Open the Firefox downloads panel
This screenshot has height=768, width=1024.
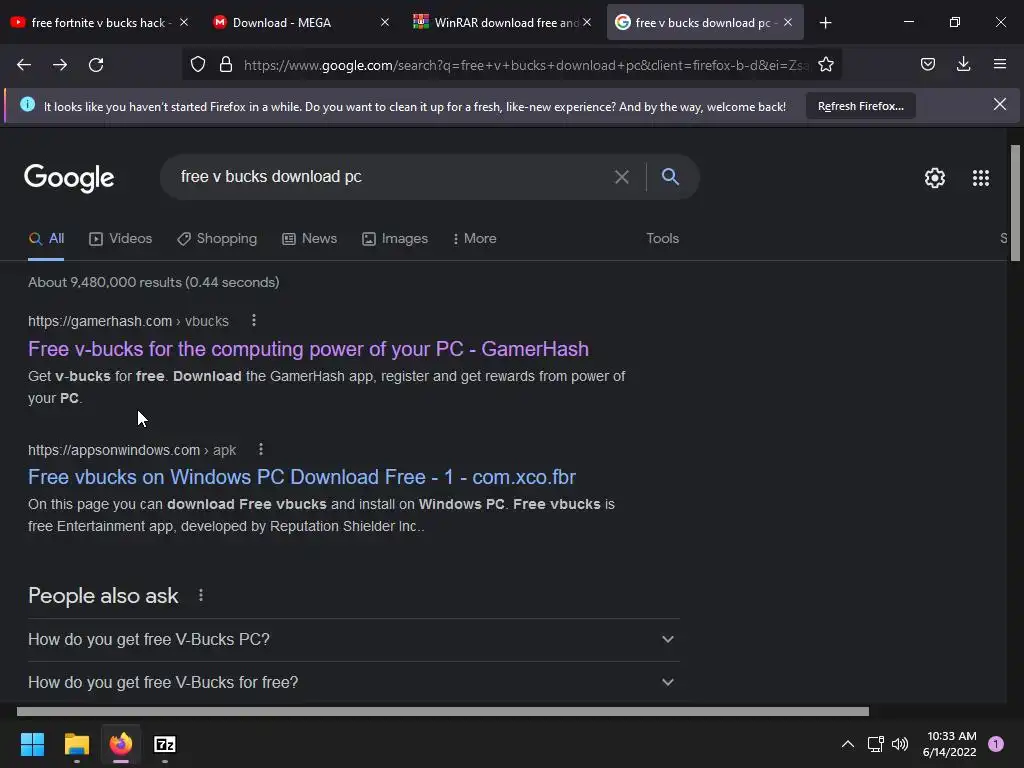[x=963, y=64]
